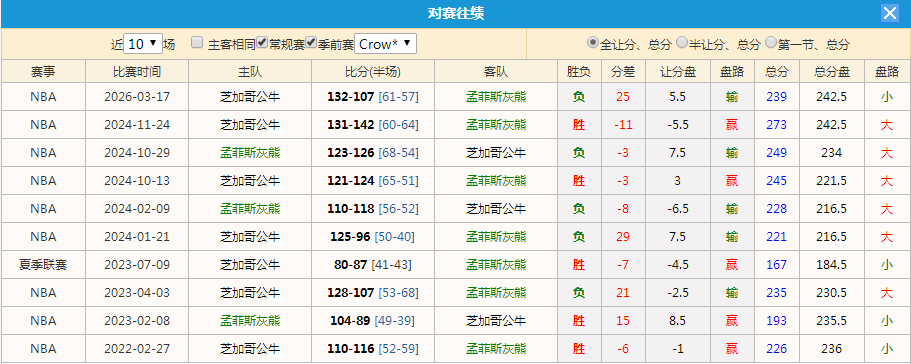Click date 2023-07-09 cell
The width and height of the screenshot is (911, 364).
point(137,265)
